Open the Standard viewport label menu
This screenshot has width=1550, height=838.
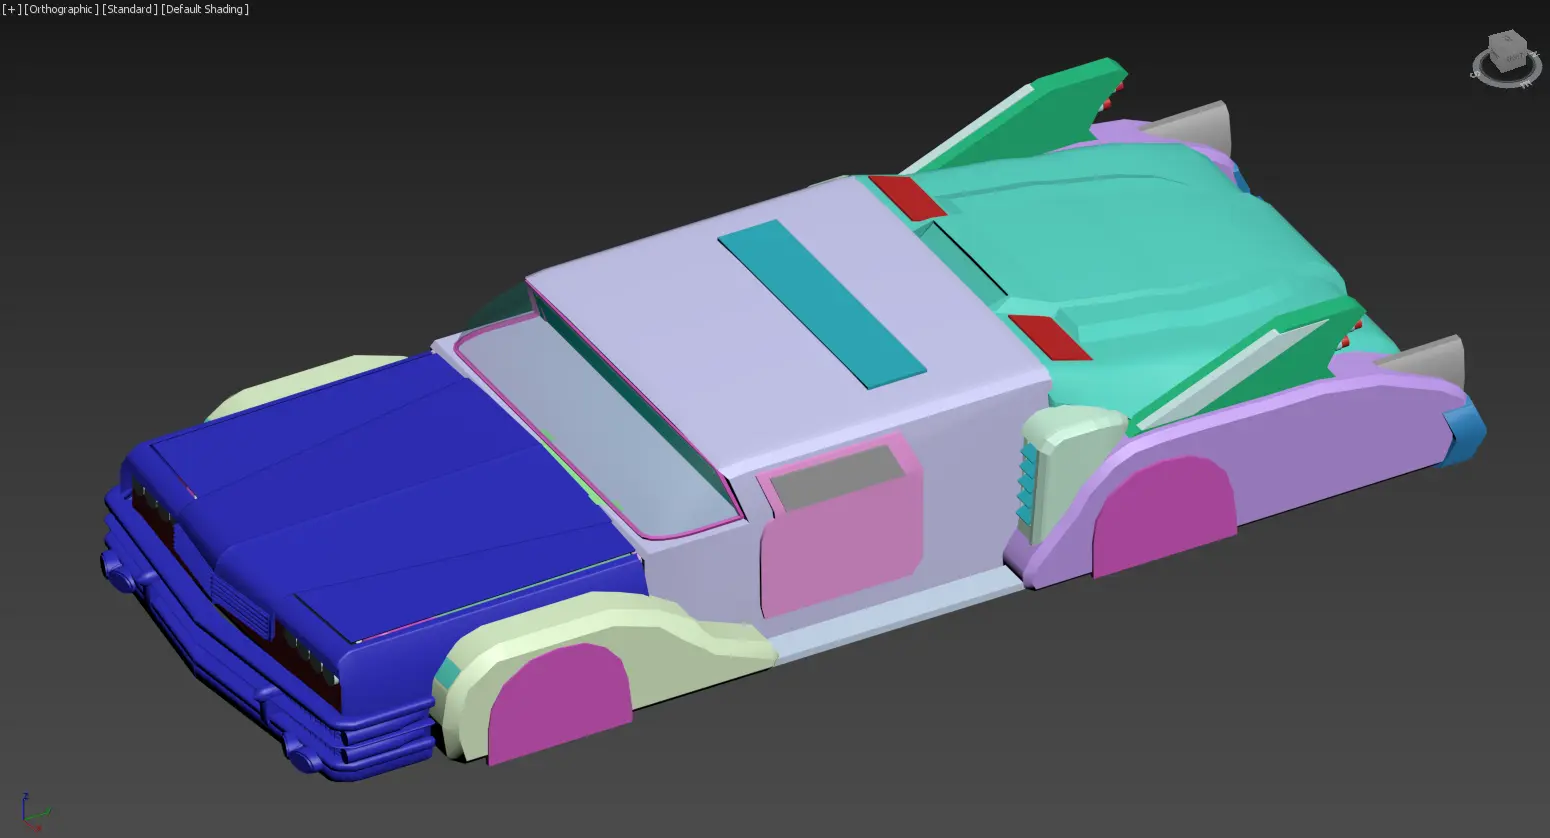[129, 9]
